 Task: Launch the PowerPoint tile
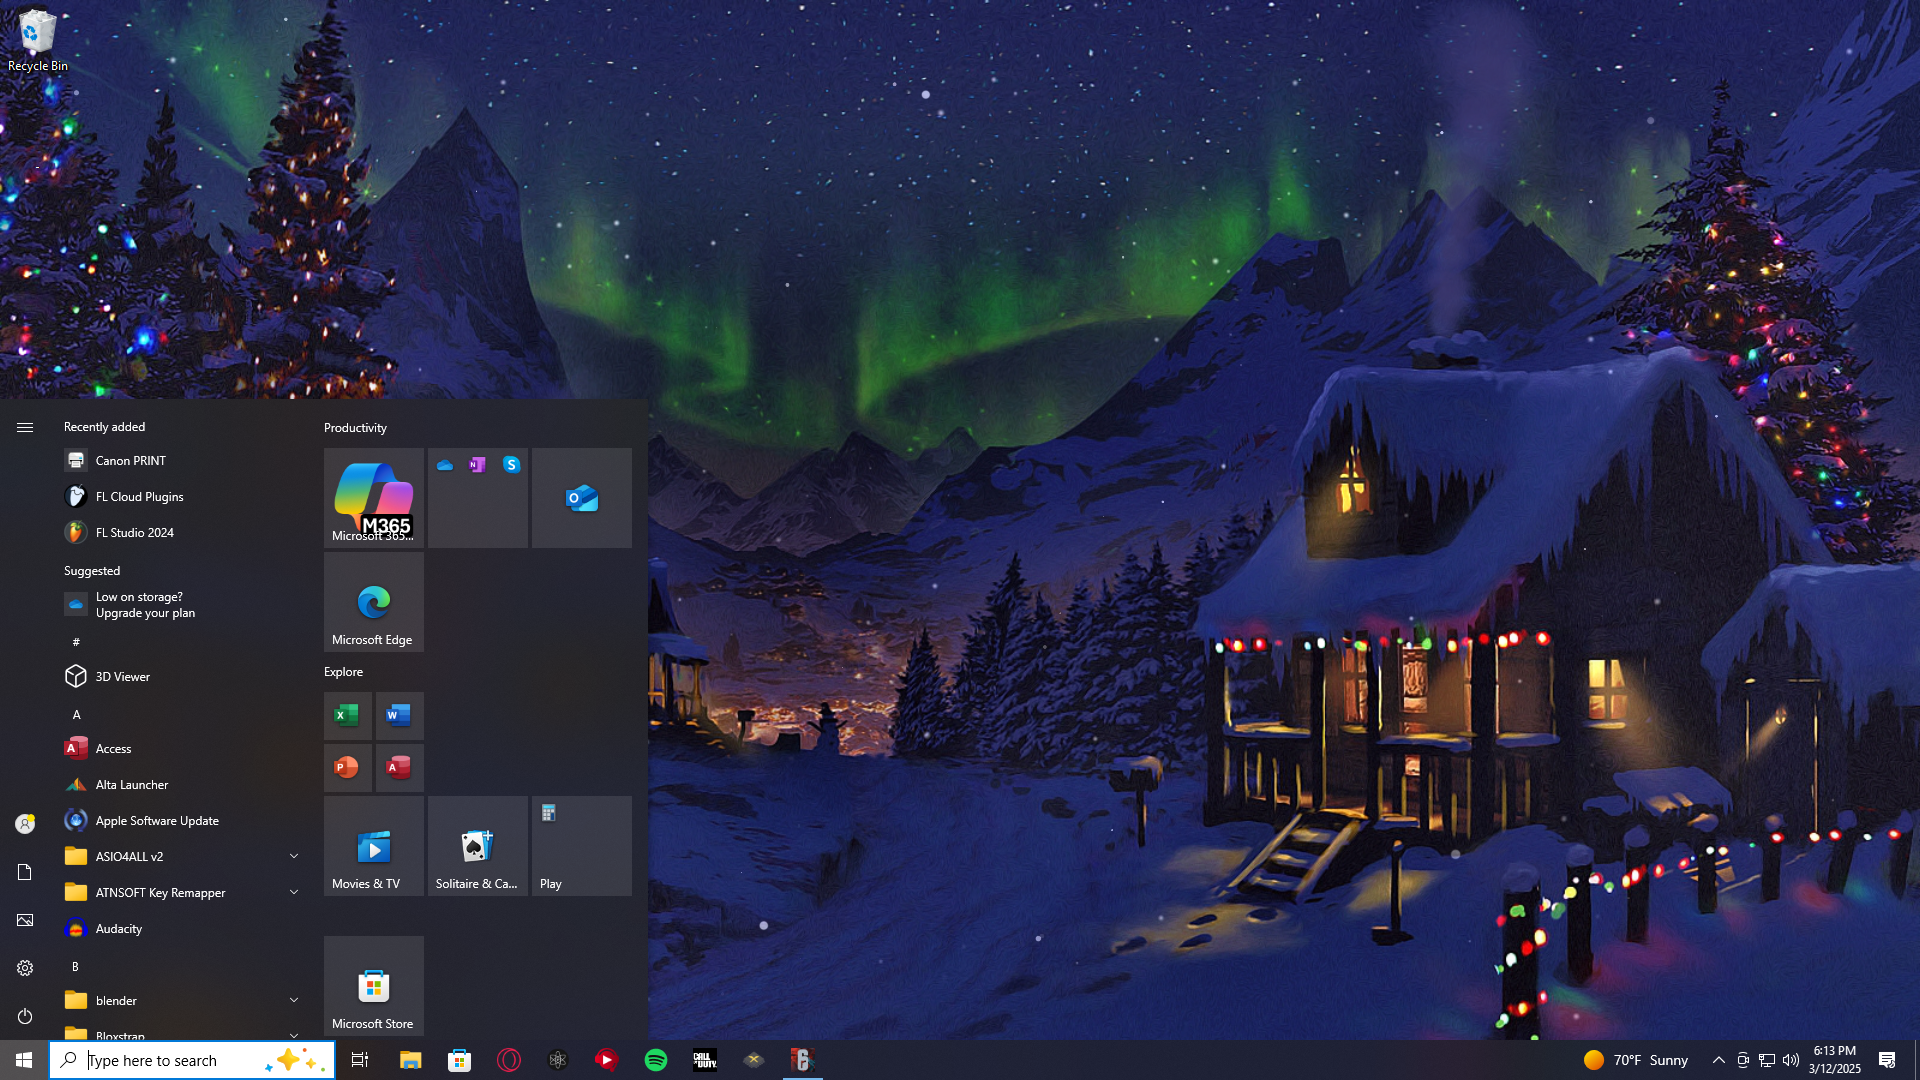click(x=347, y=767)
